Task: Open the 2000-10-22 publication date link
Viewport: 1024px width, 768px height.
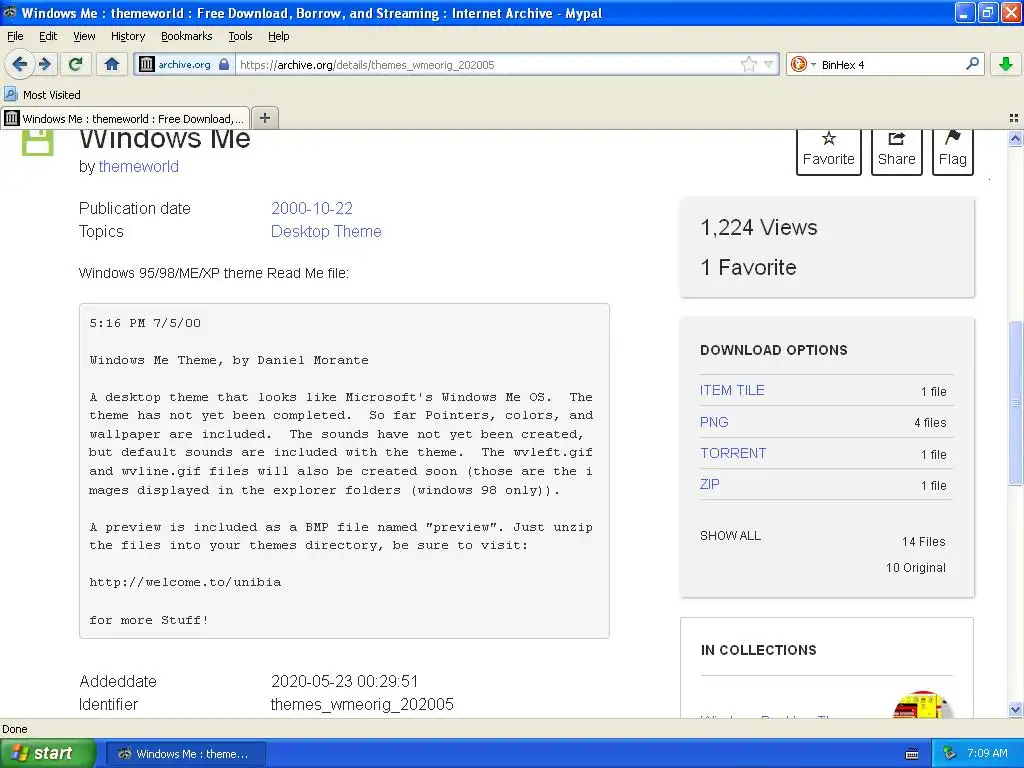Action: pos(312,208)
